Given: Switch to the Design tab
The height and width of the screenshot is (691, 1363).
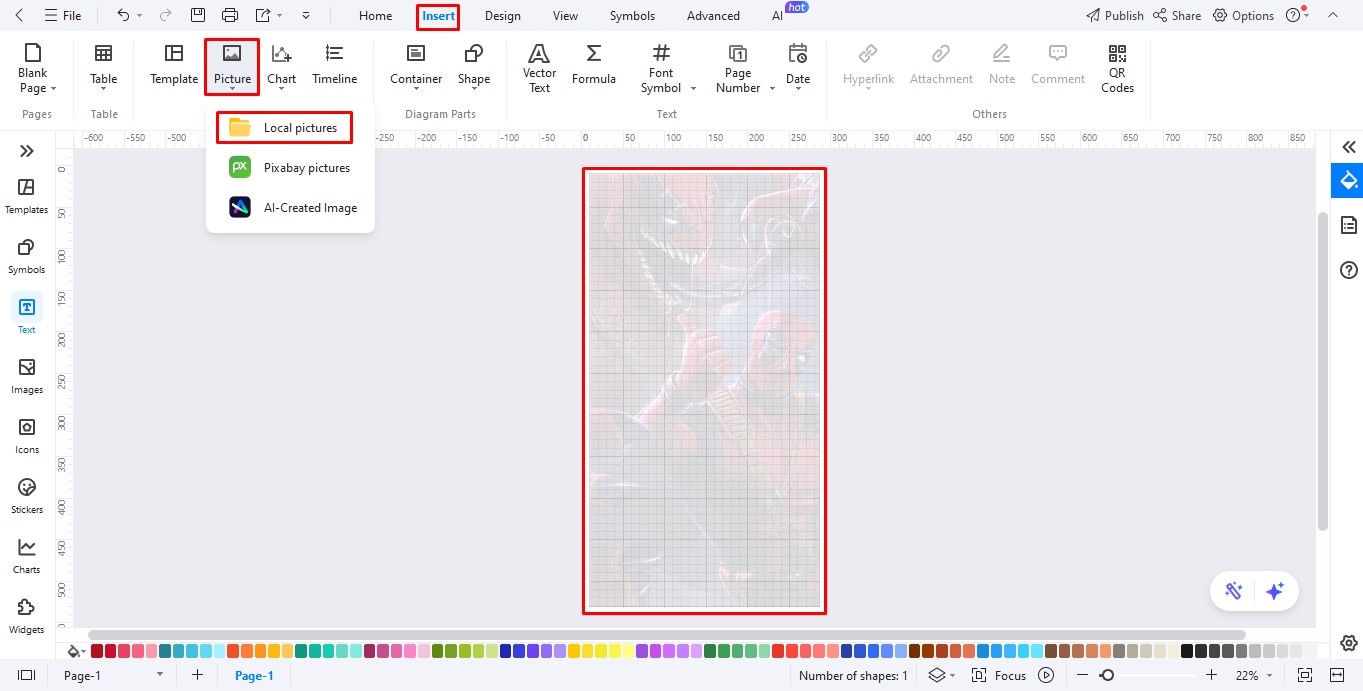Looking at the screenshot, I should [x=502, y=16].
